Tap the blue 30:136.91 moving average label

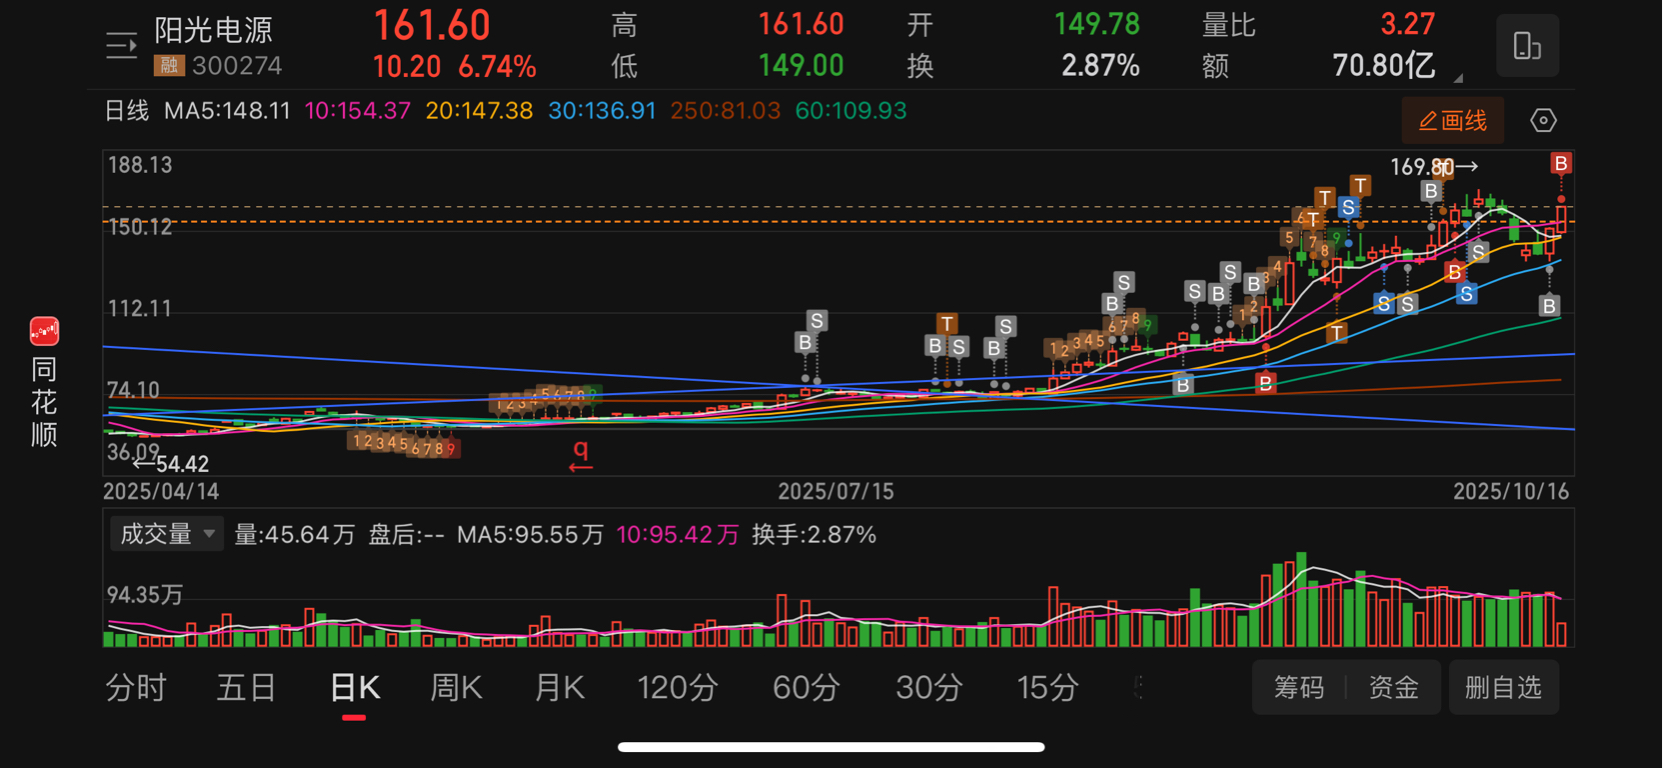(602, 111)
